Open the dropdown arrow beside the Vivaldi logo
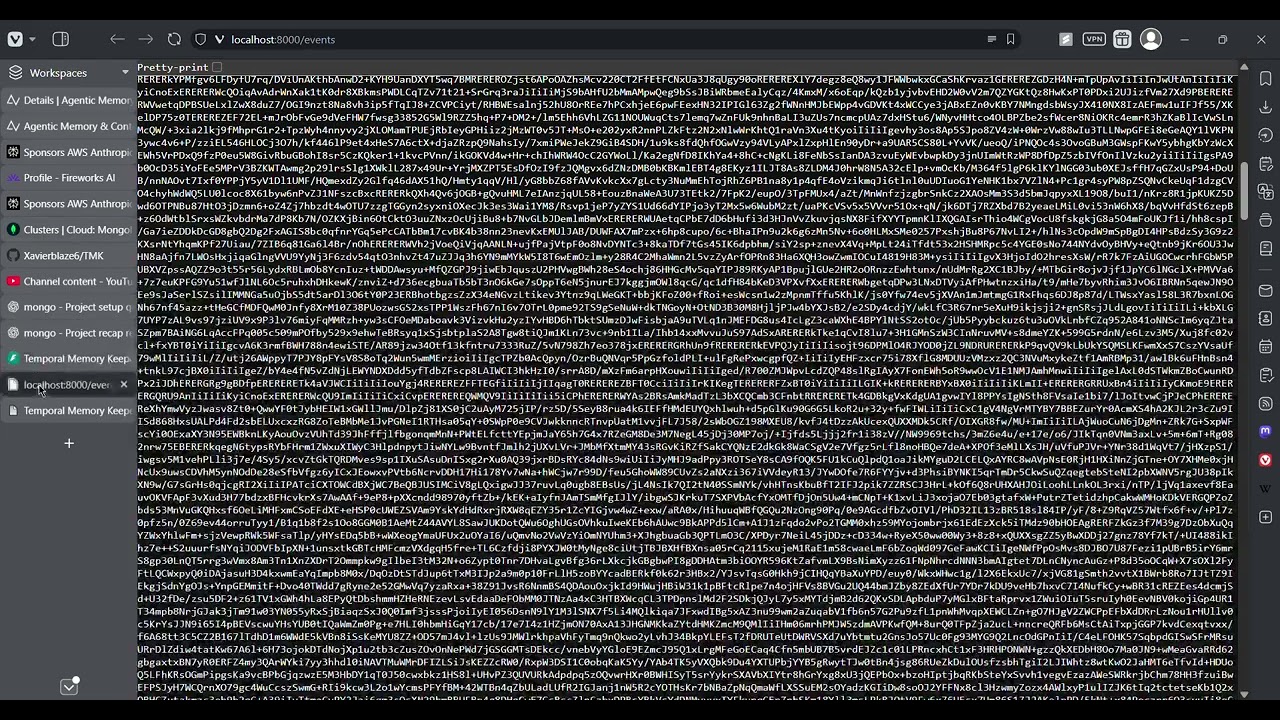The width and height of the screenshot is (1280, 720). (32, 39)
